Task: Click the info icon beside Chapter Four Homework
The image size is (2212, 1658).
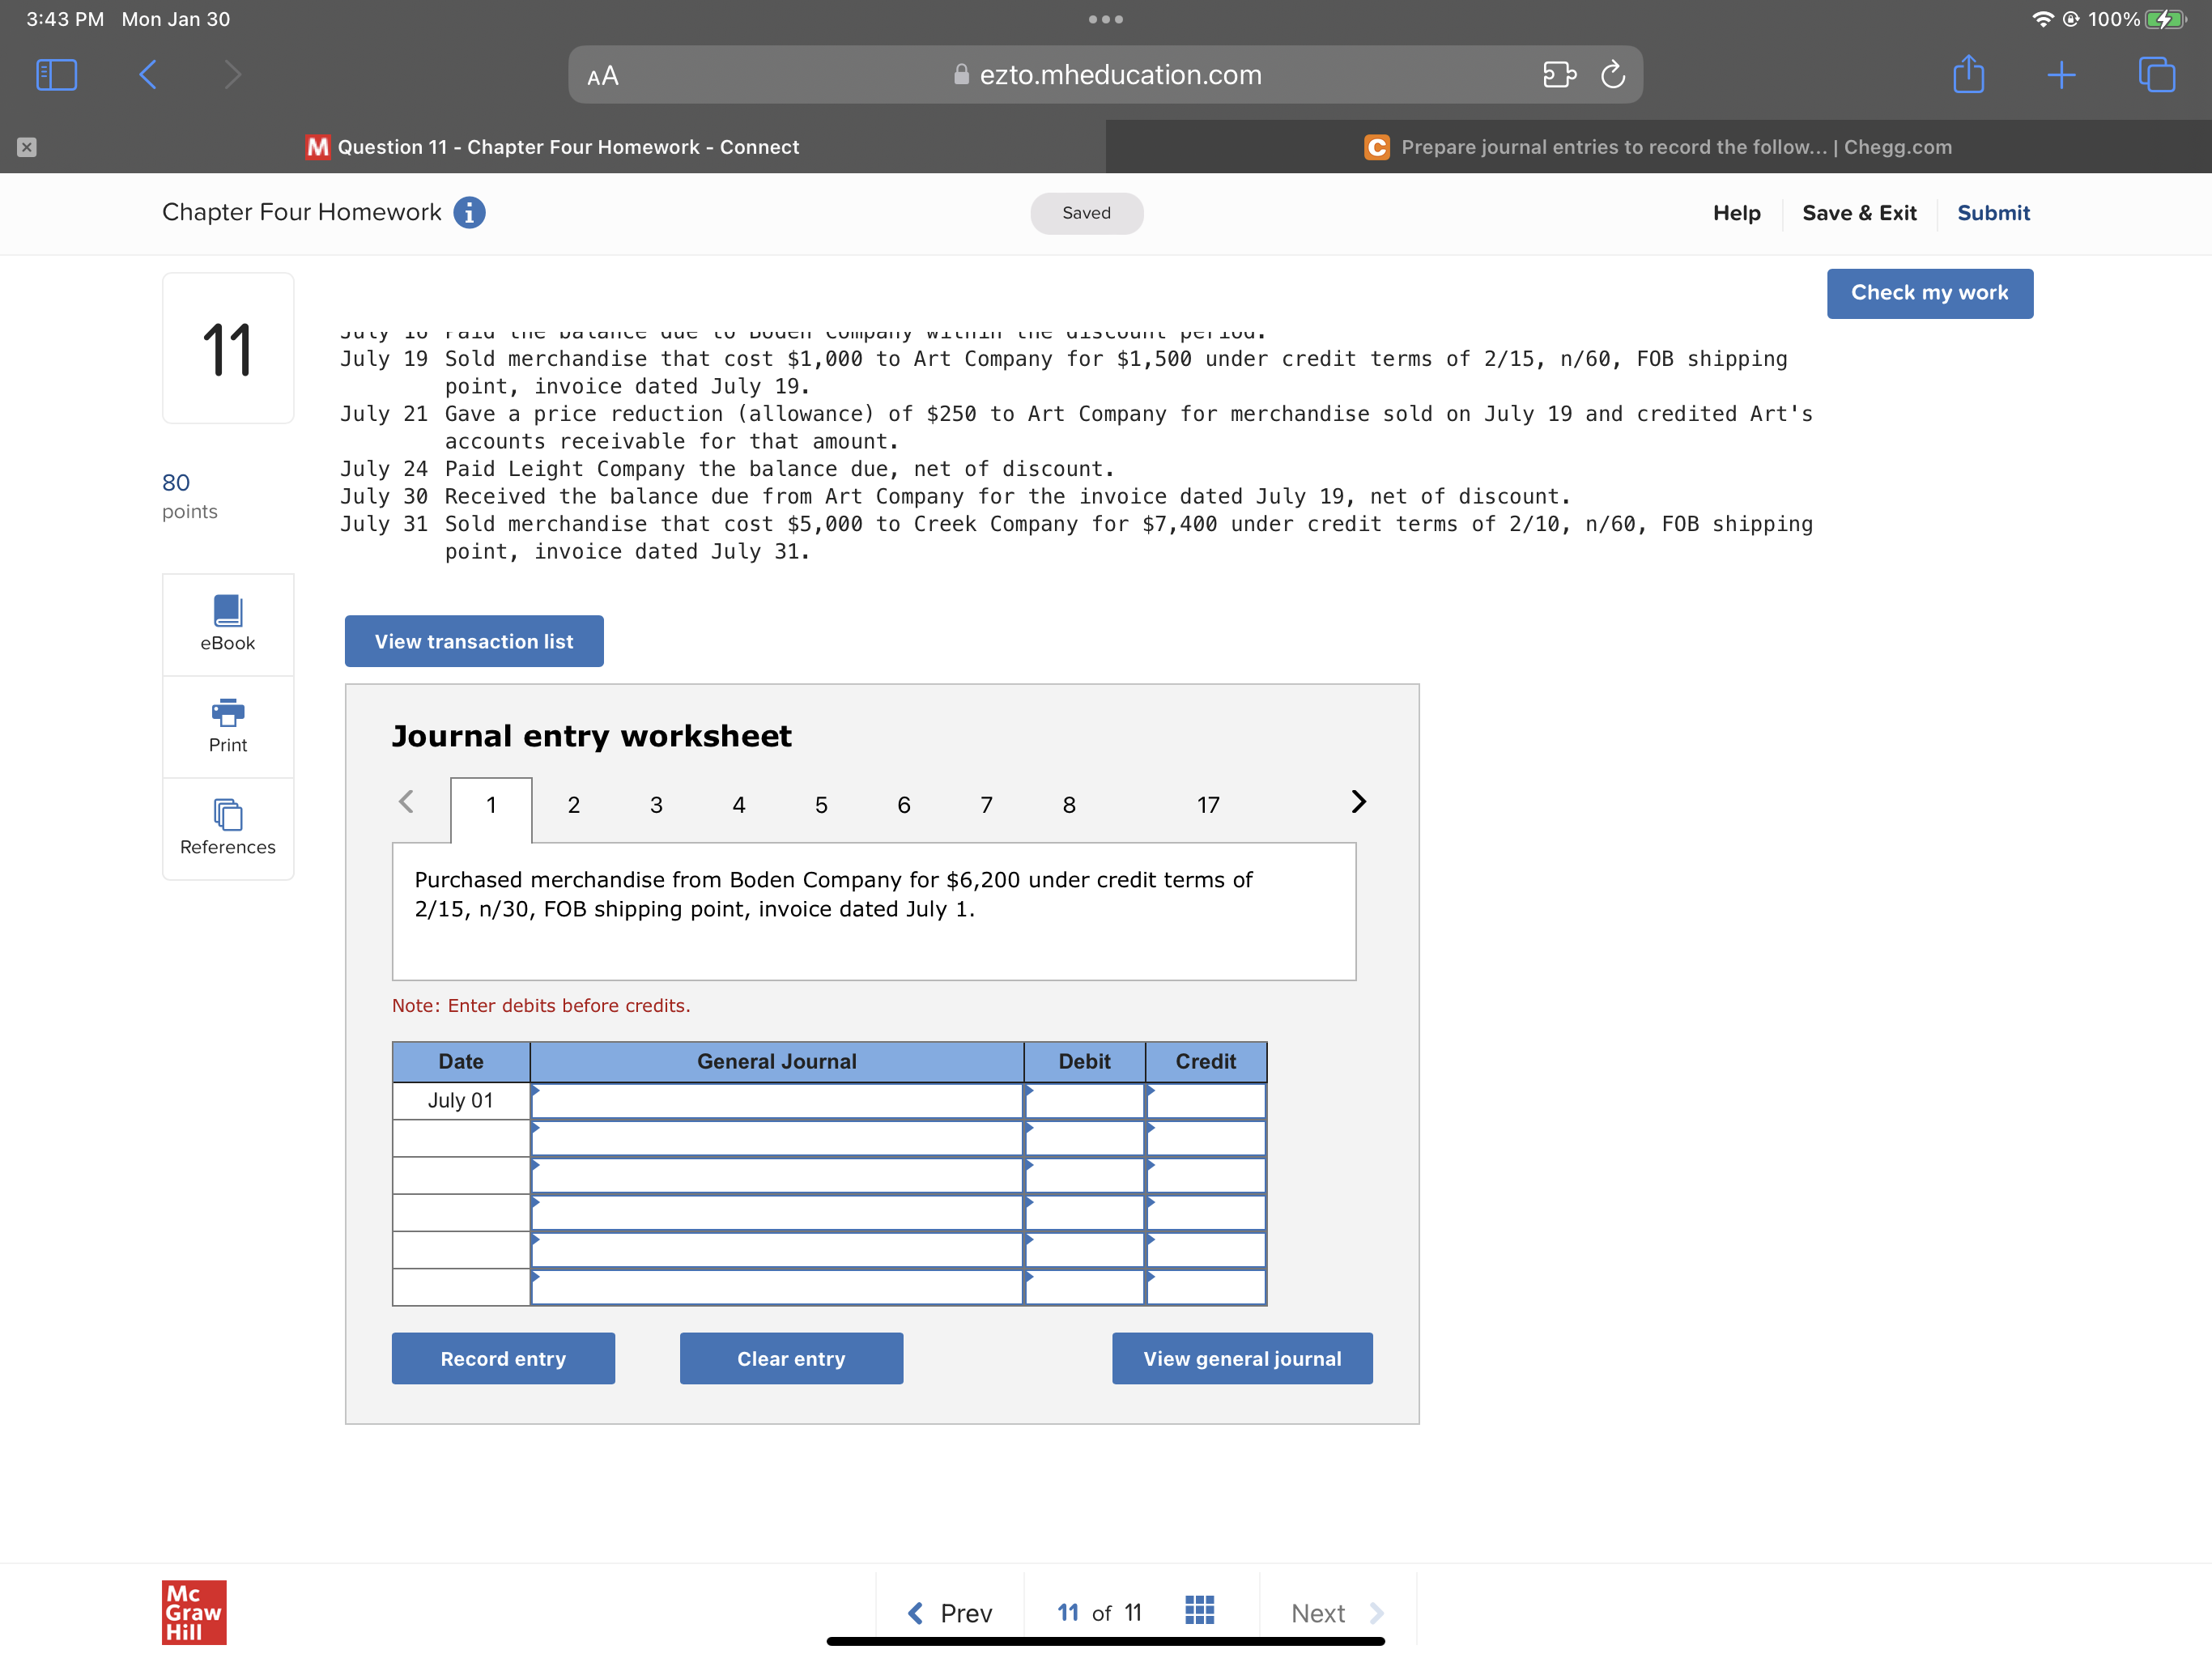Action: point(470,212)
